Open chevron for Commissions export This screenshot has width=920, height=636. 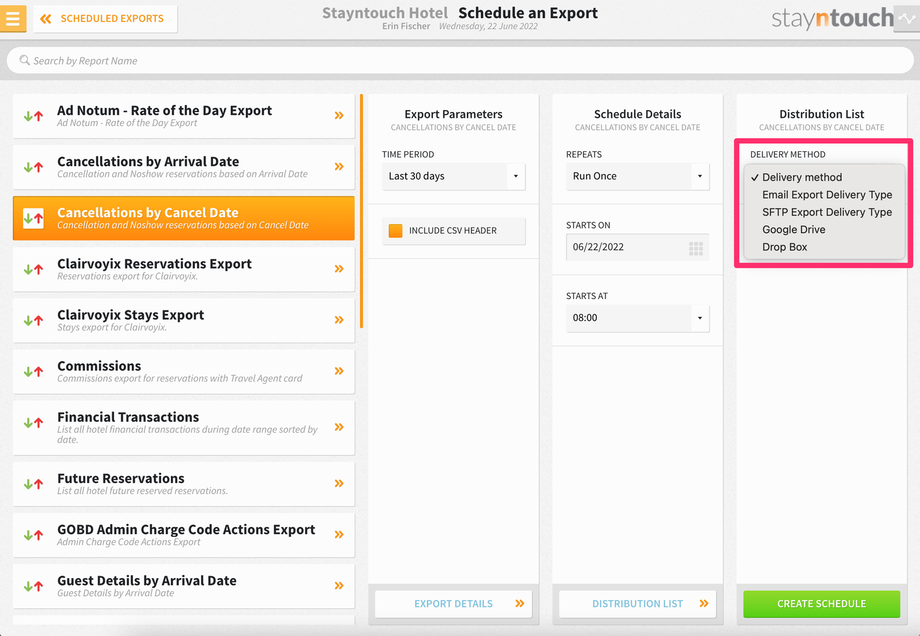tap(339, 371)
